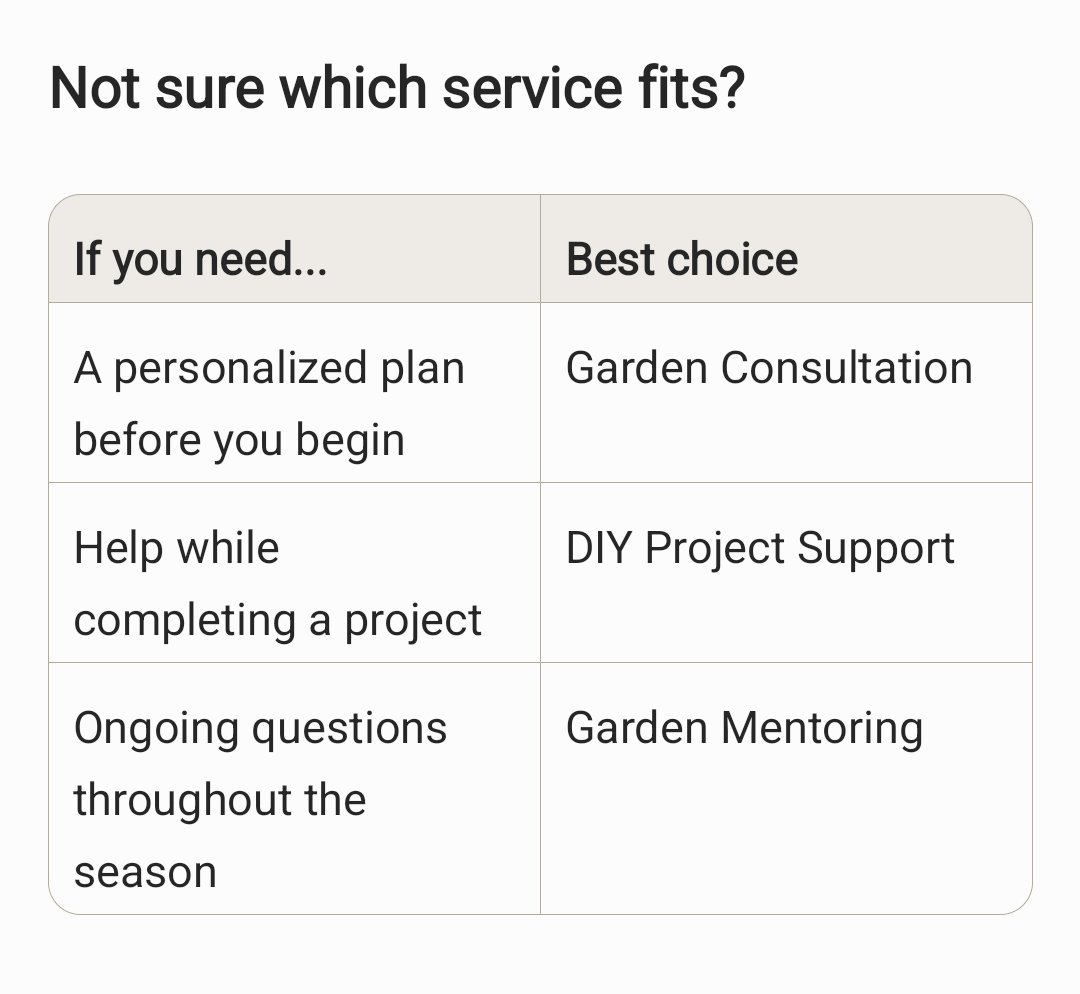Viewport: 1080px width, 994px height.
Task: Click the "Not sure which service fits?" heading
Action: [x=397, y=88]
